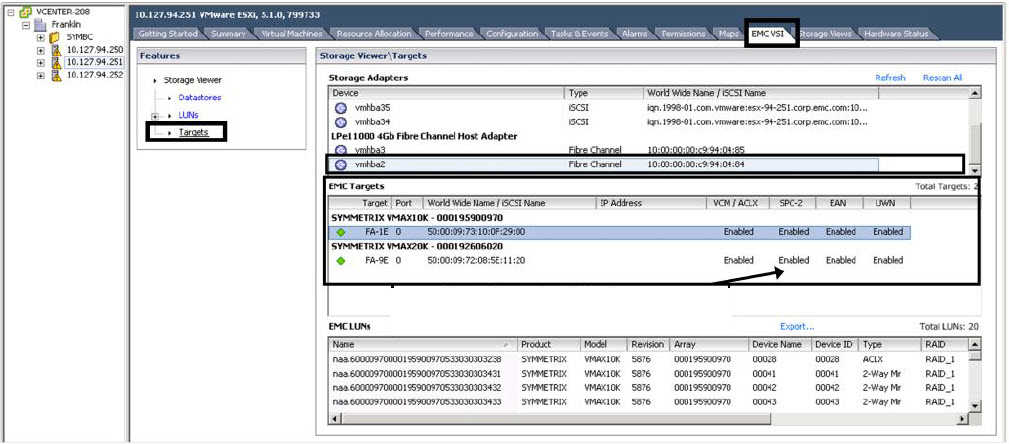Select FA-1E target row
Screen dimensions: 1009x444
click(620, 232)
